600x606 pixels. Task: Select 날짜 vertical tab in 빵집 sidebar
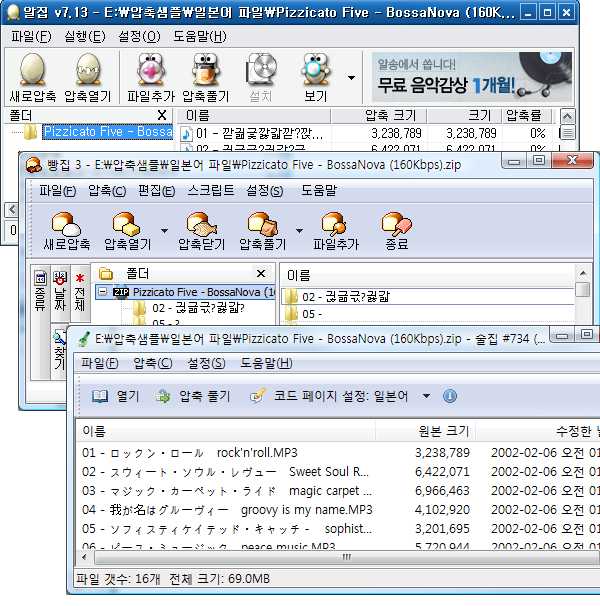pos(60,293)
